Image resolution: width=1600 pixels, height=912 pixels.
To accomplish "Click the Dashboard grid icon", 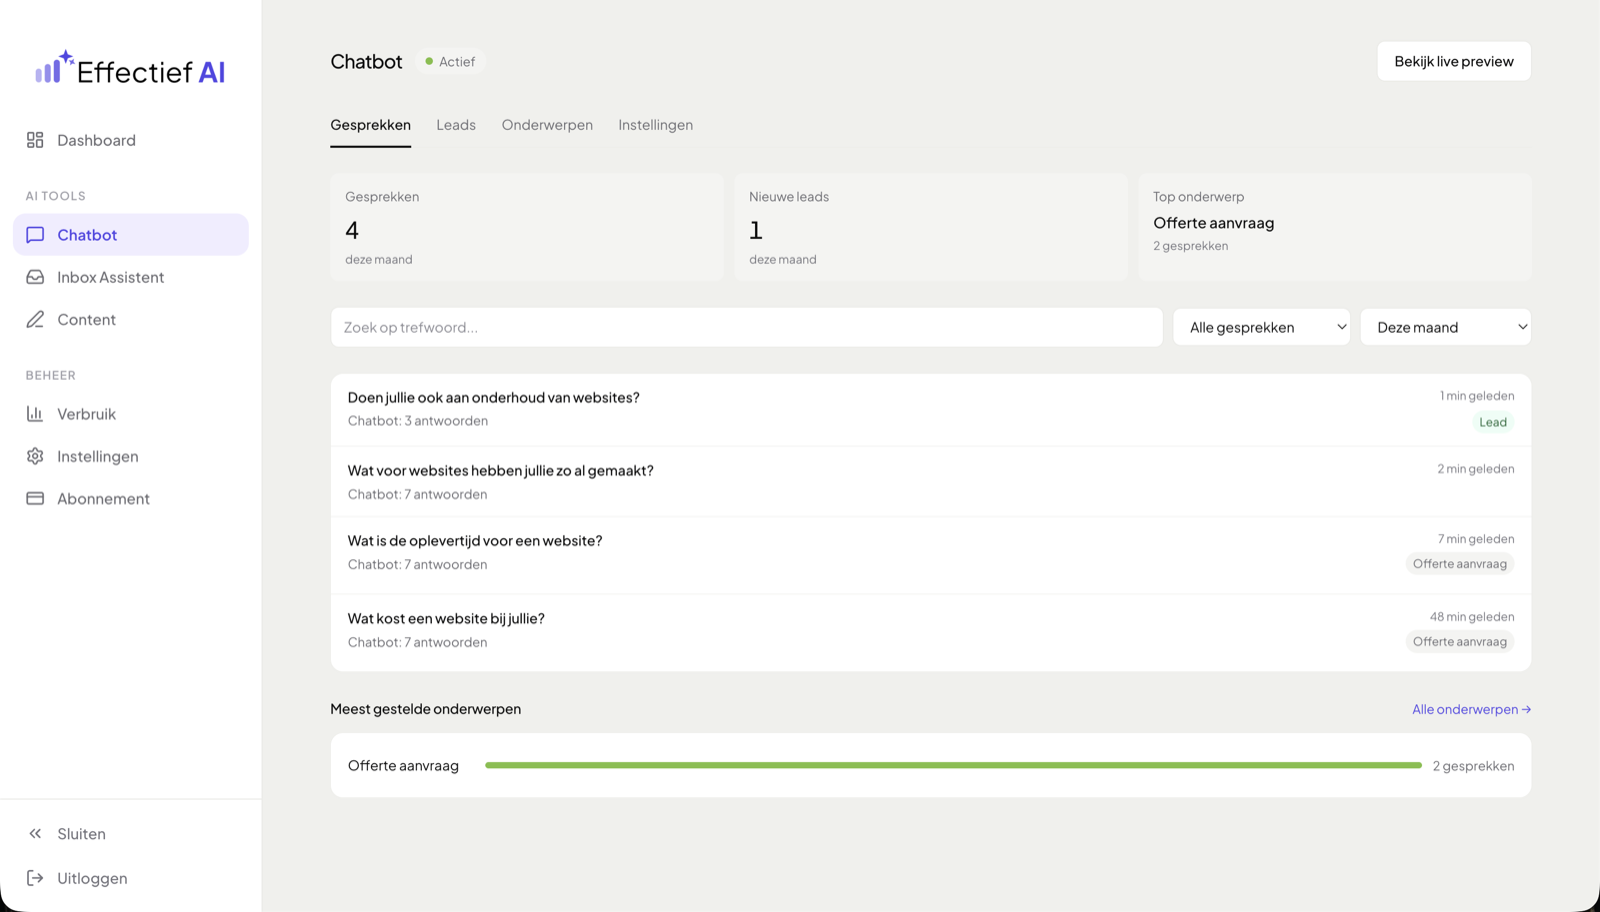I will (x=35, y=140).
